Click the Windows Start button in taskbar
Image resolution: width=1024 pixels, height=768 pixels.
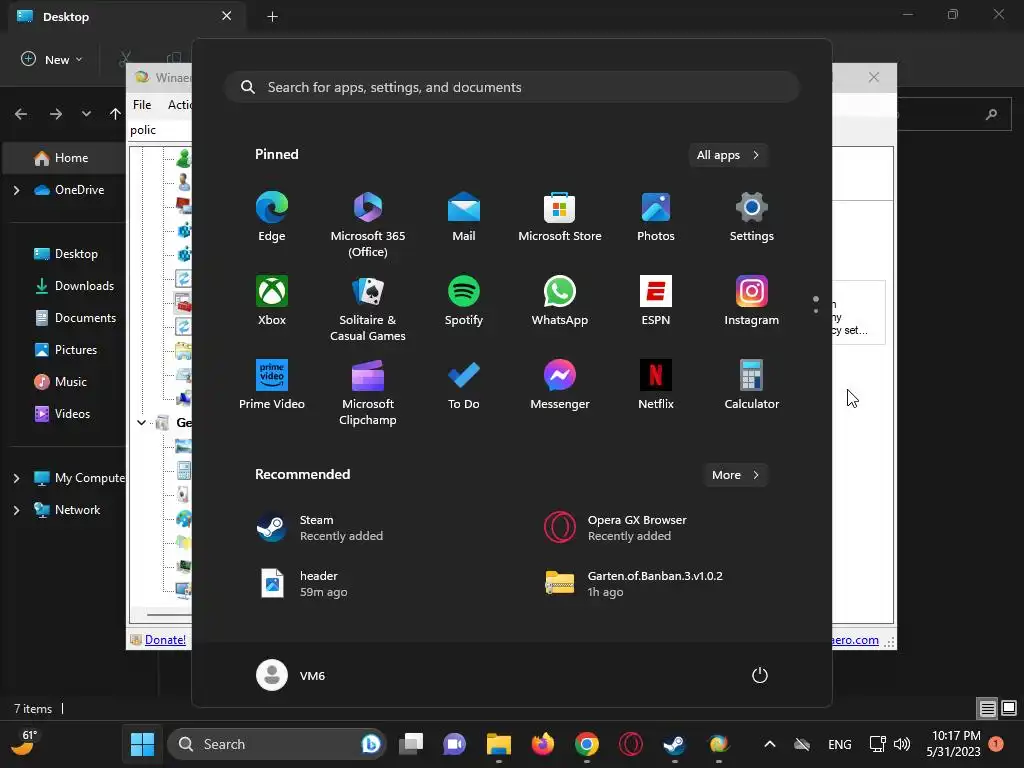point(142,744)
